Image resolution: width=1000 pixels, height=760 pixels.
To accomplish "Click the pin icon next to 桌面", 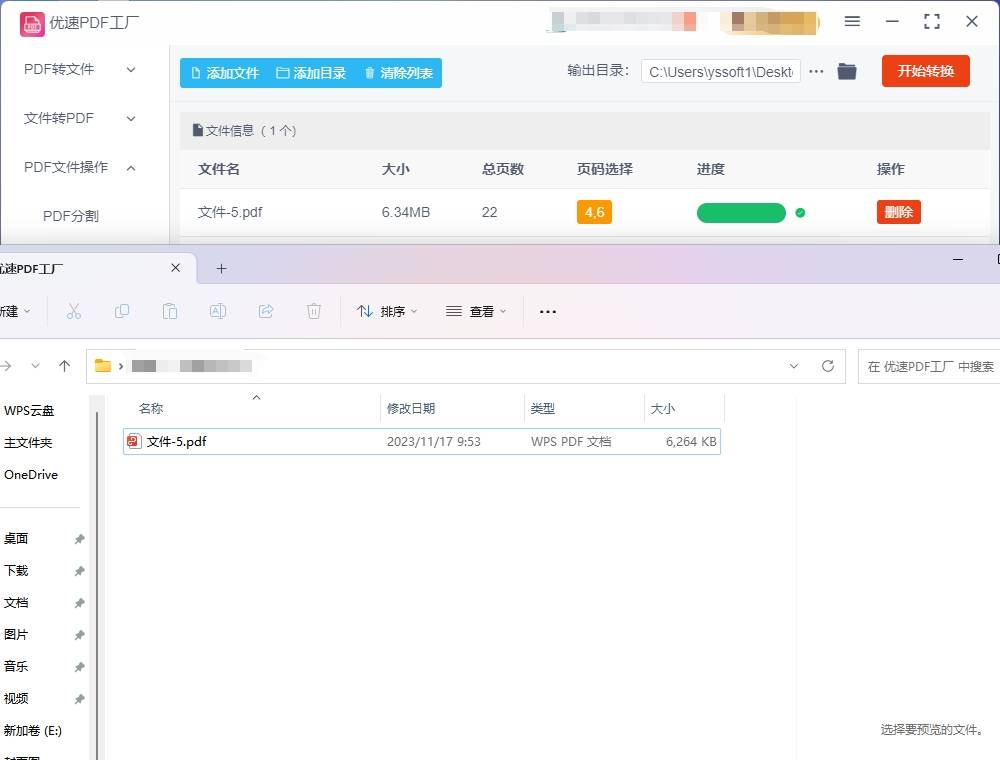I will coord(79,539).
